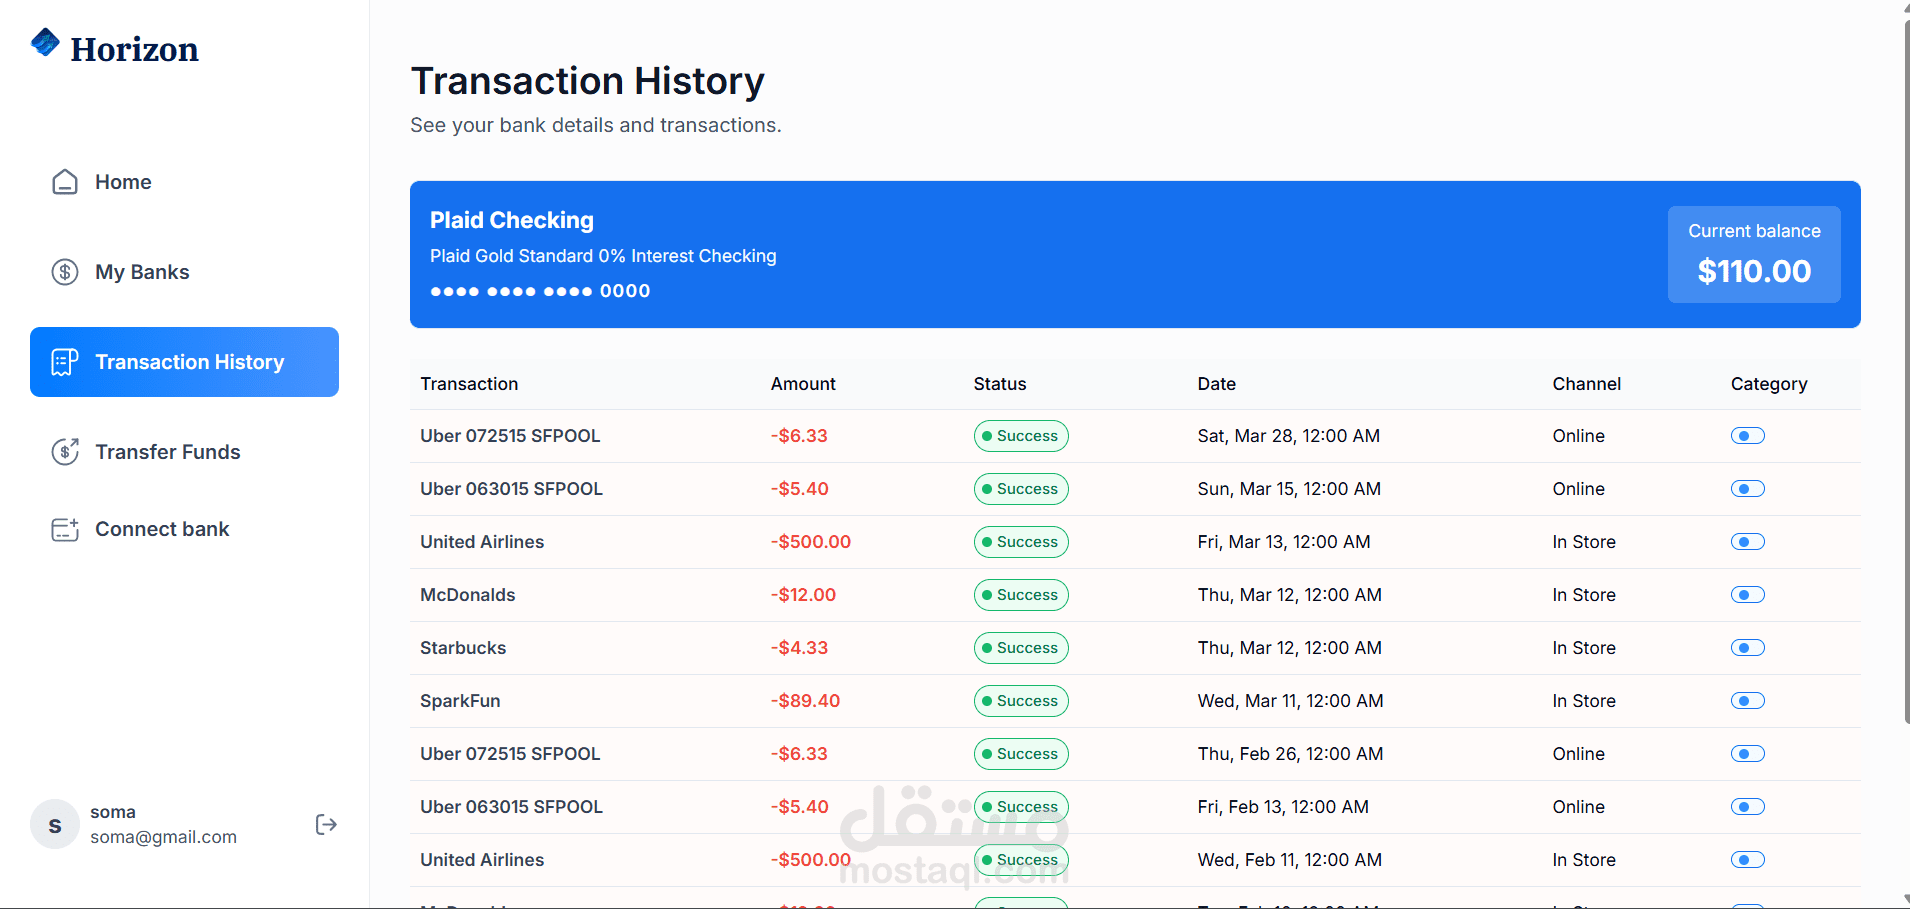Open the Connect bank link
1910x909 pixels.
point(162,529)
